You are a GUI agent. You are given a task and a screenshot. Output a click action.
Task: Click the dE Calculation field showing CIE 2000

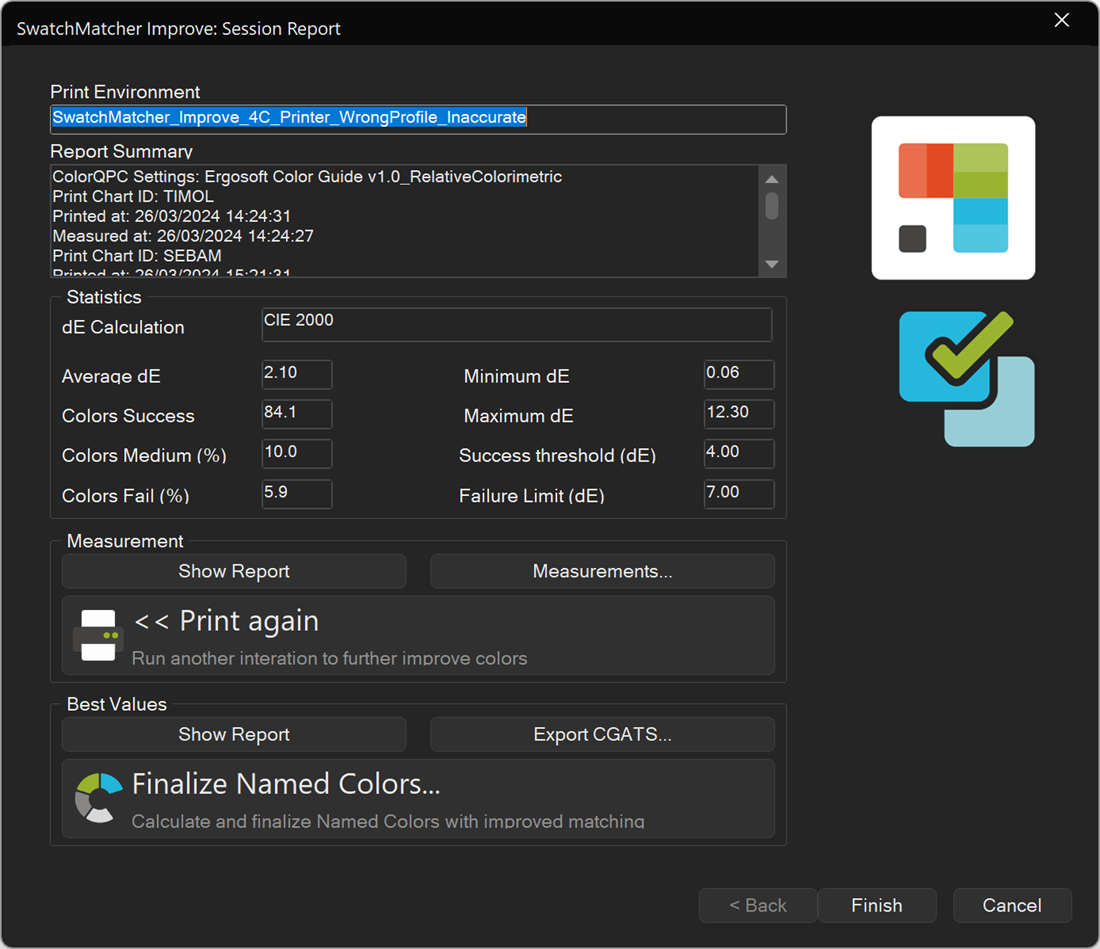[517, 325]
